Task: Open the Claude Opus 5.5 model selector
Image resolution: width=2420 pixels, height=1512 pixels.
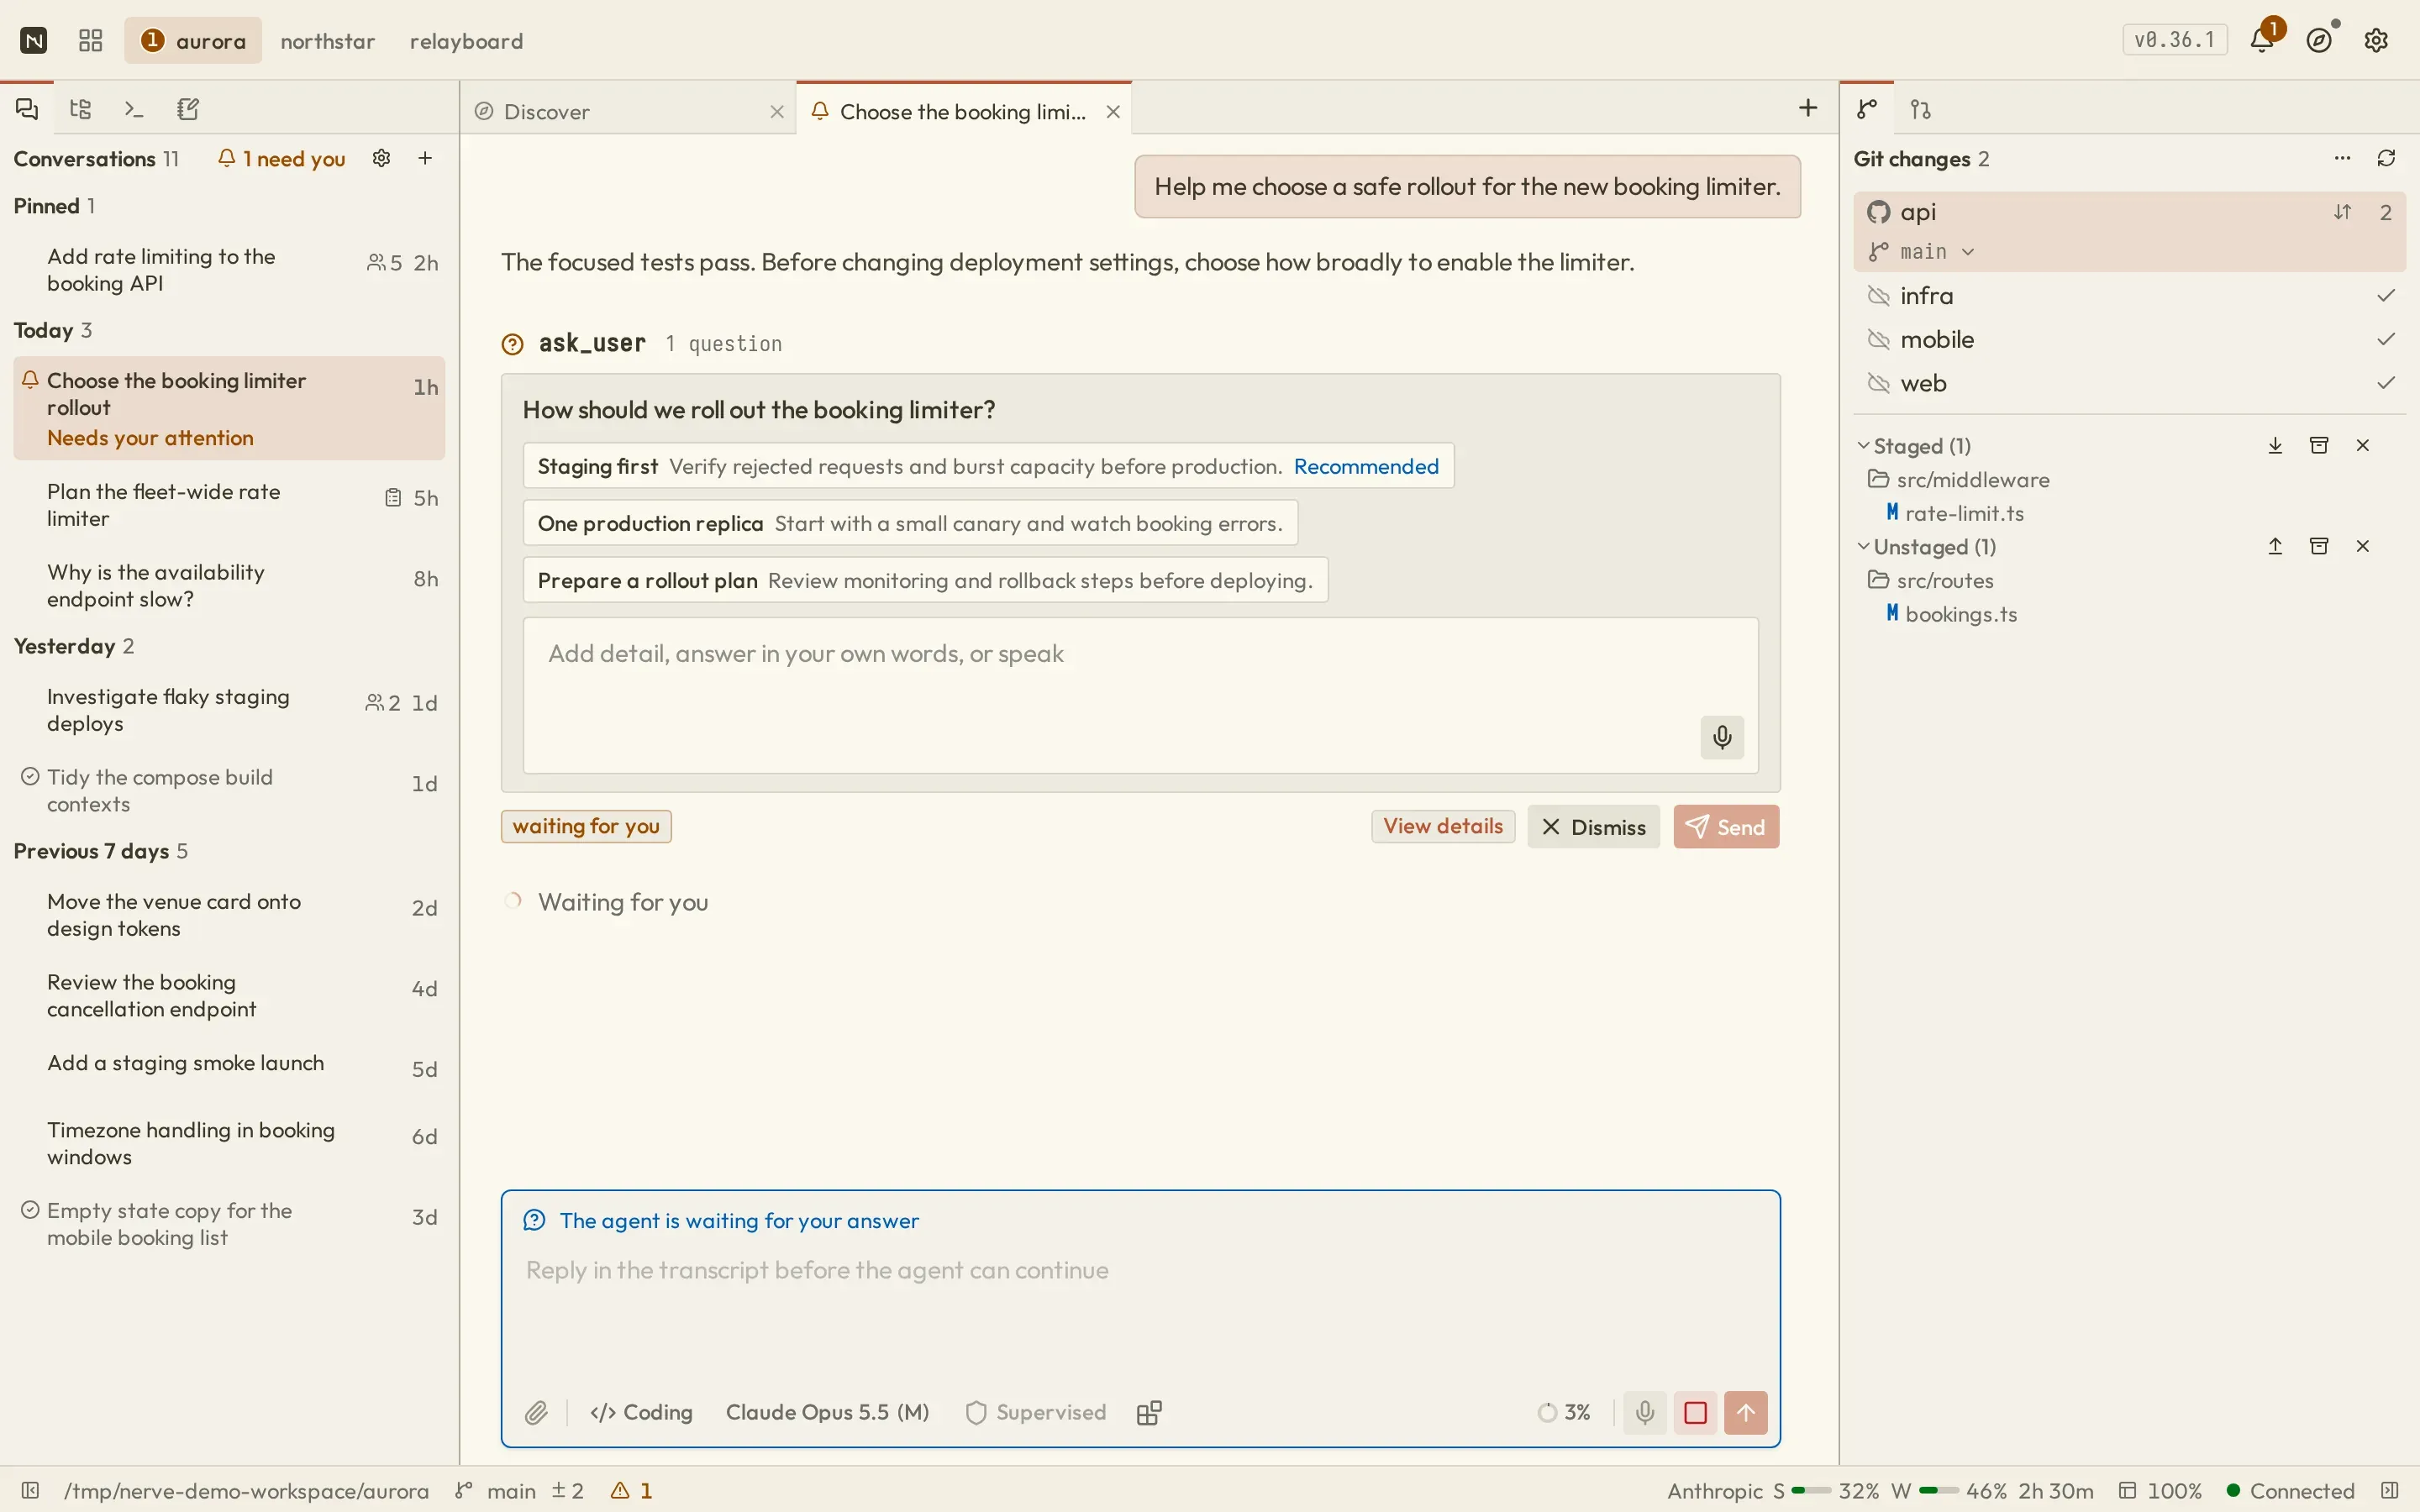Action: (x=827, y=1412)
